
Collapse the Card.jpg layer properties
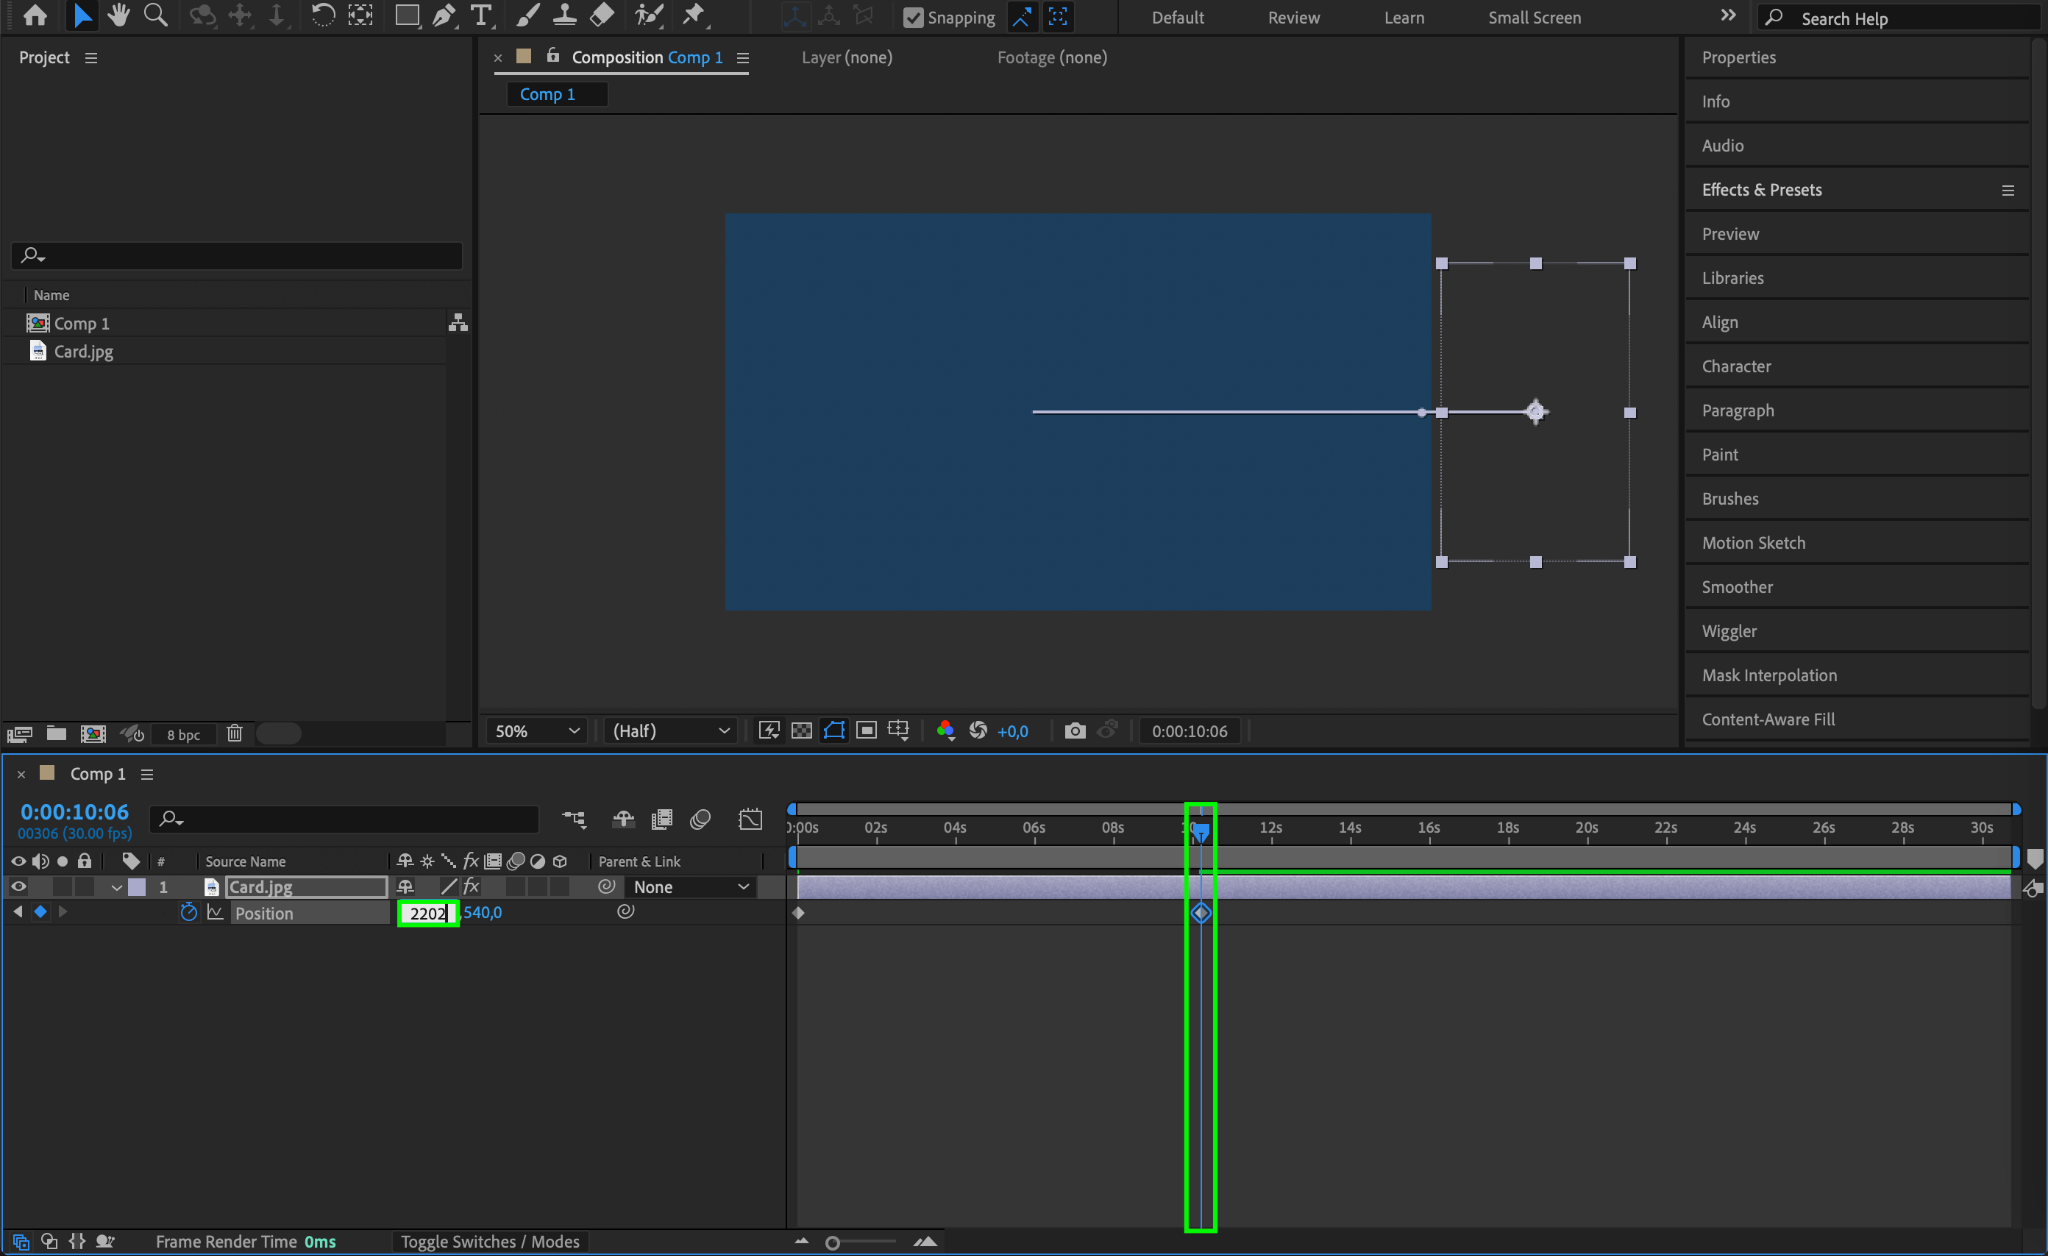tap(117, 887)
